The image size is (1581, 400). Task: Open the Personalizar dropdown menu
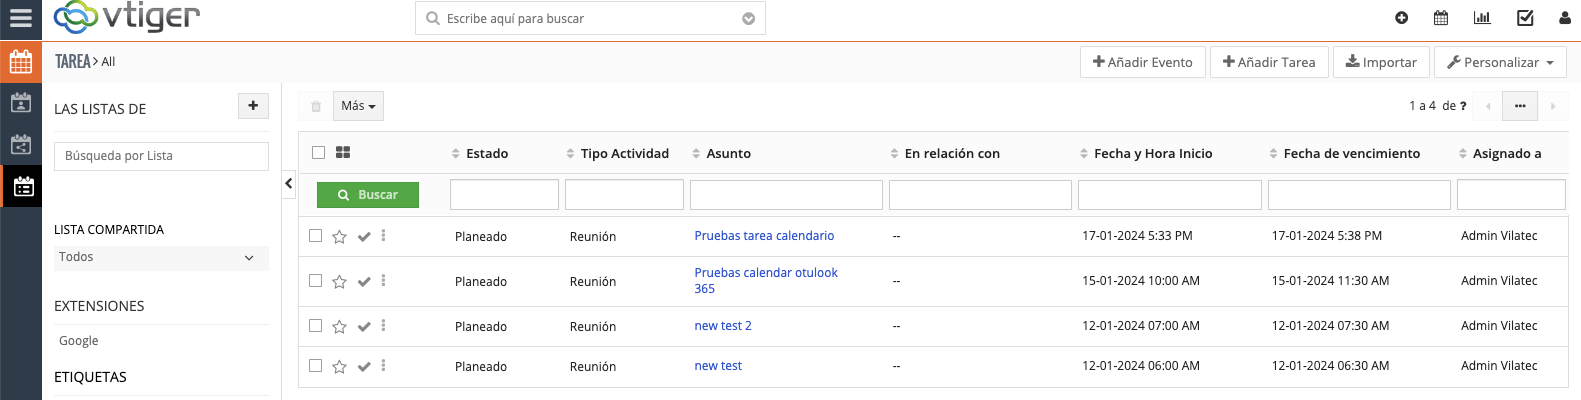coord(1500,62)
